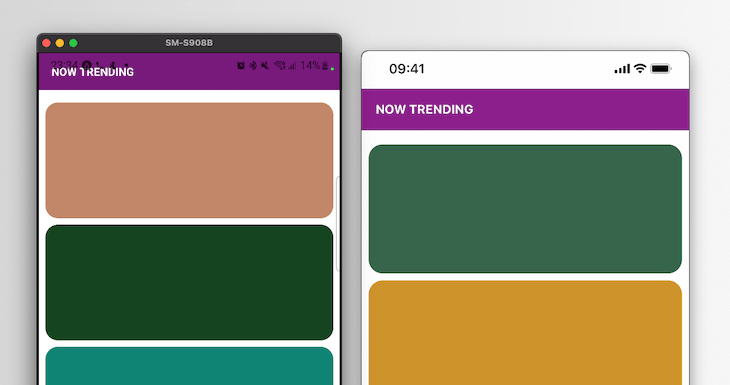Click the iOS Wi-Fi status icon
Image resolution: width=730 pixels, height=385 pixels.
point(641,68)
